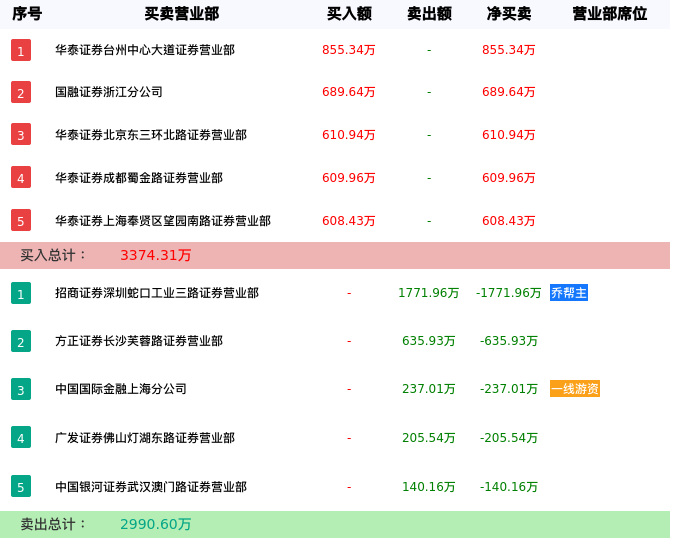The width and height of the screenshot is (676, 540).
Task: Click the red rank 5 badge for 上海奉贤区
Action: coord(21,221)
